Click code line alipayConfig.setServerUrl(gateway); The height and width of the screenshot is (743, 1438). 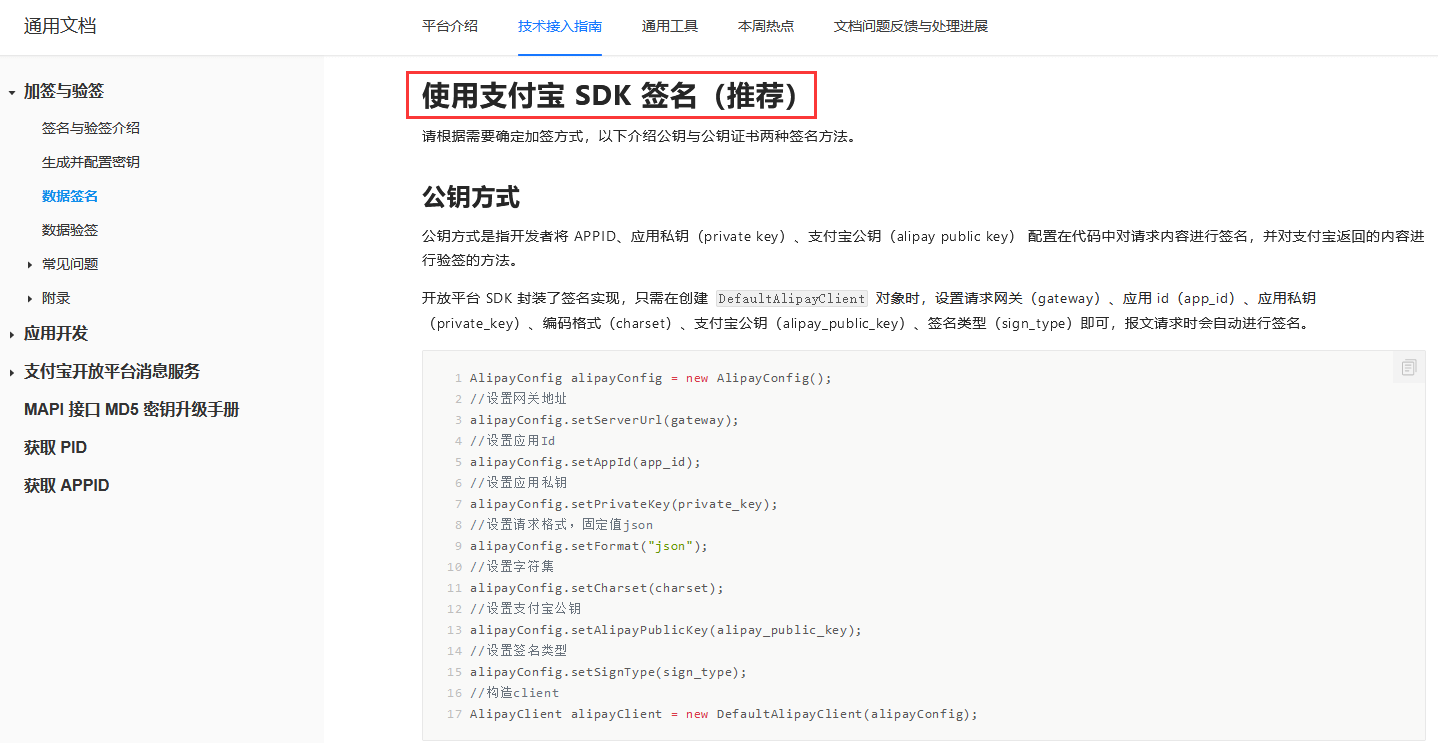click(x=604, y=420)
